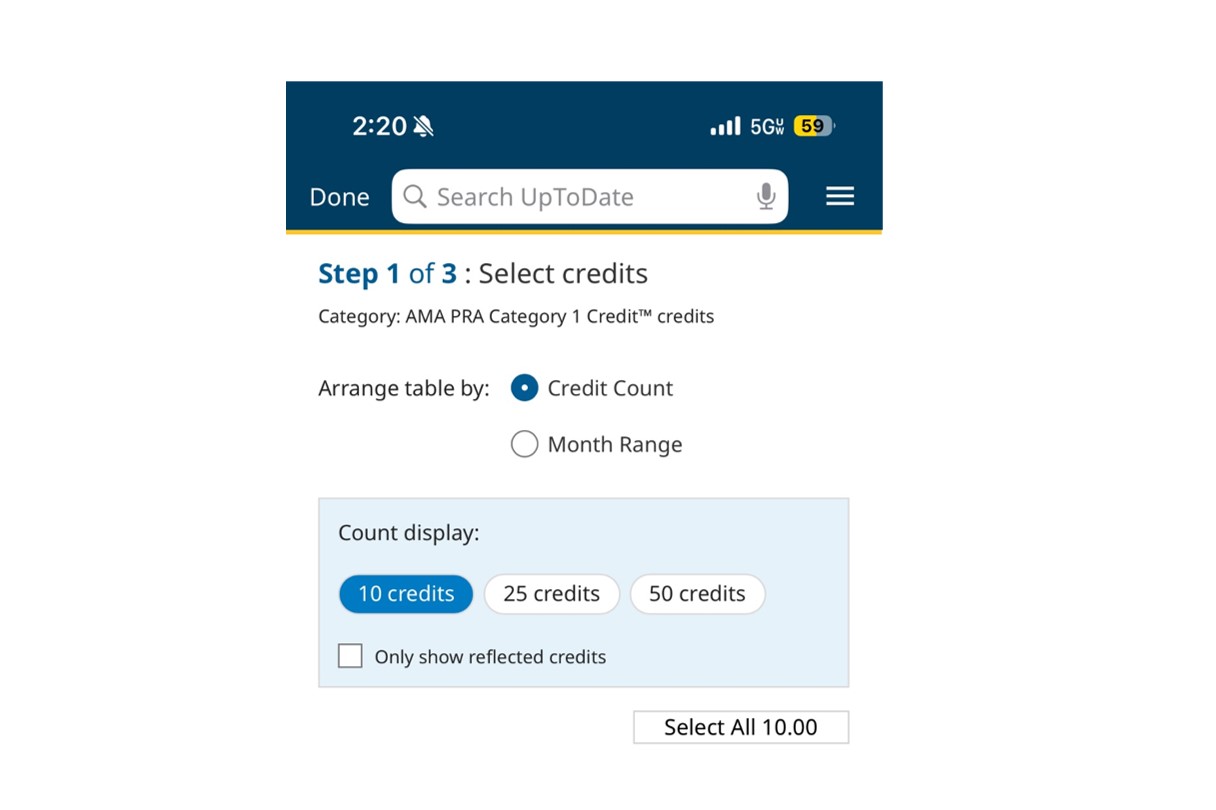Click the Select All 10.00 button

point(741,727)
